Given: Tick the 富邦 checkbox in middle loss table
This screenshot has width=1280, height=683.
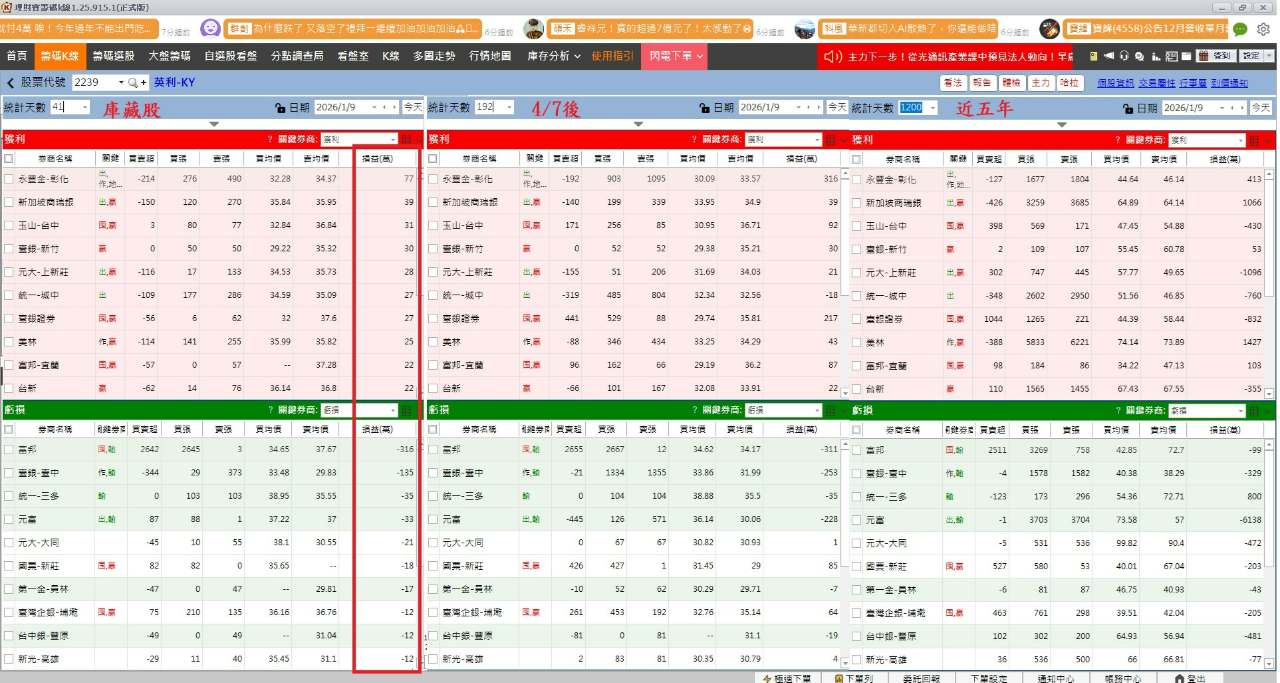Looking at the screenshot, I should coord(434,450).
